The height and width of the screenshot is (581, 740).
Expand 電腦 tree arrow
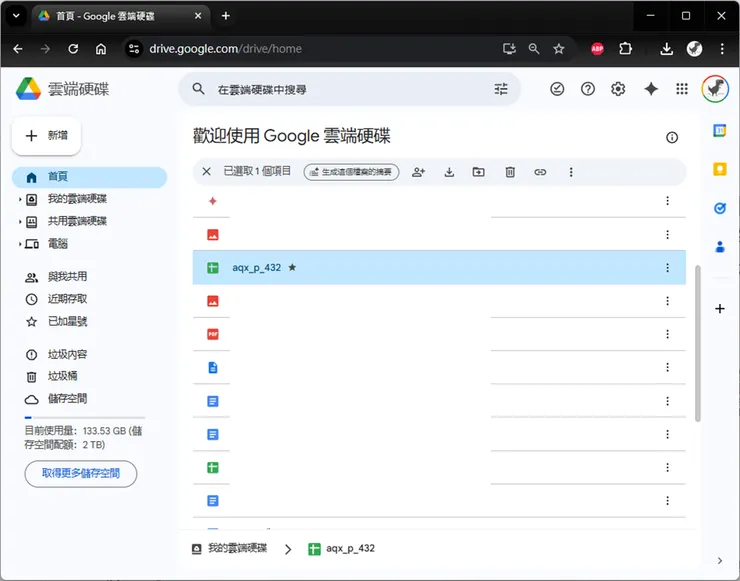click(x=20, y=244)
